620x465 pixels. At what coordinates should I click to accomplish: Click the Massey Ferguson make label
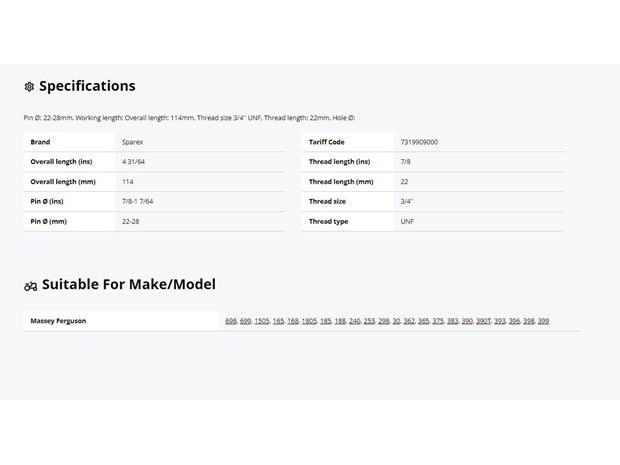[58, 321]
